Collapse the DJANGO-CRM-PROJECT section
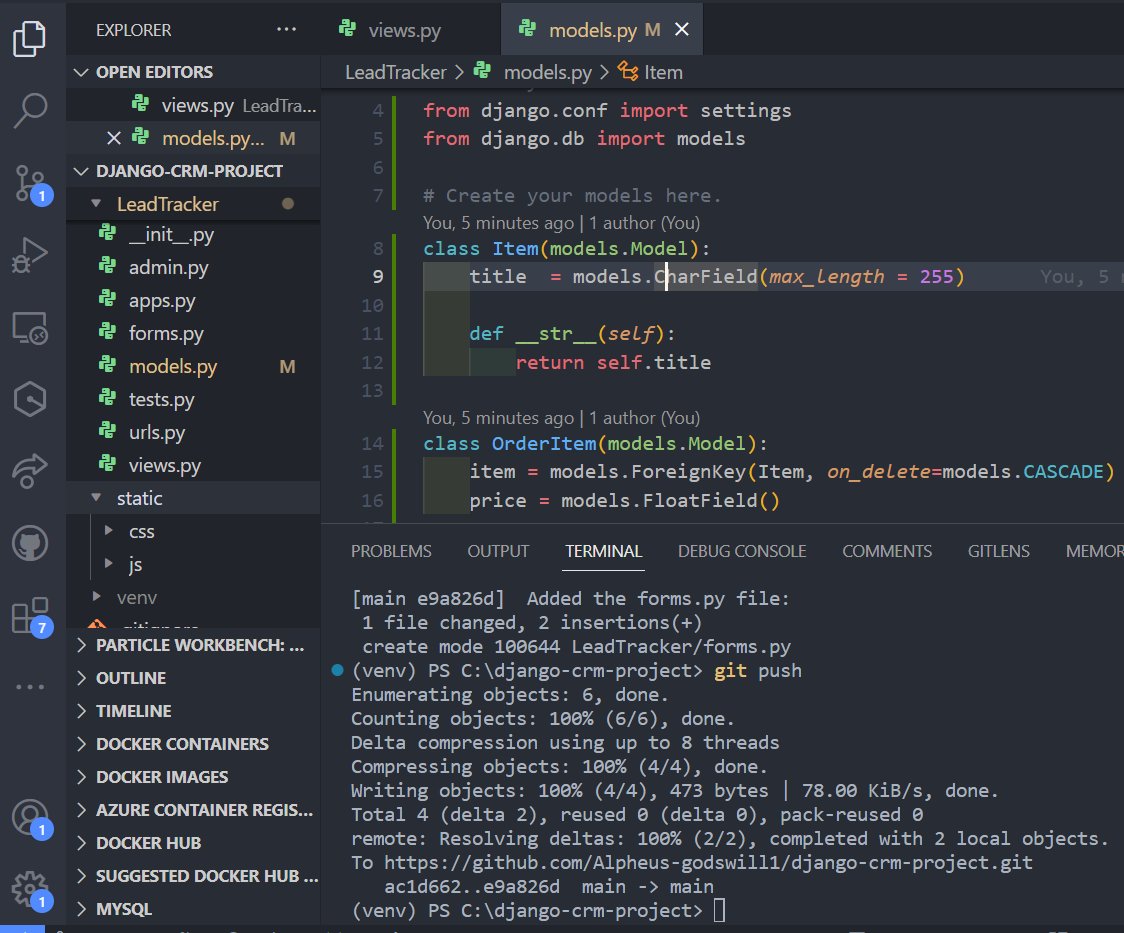This screenshot has height=933, width=1124. (194, 171)
